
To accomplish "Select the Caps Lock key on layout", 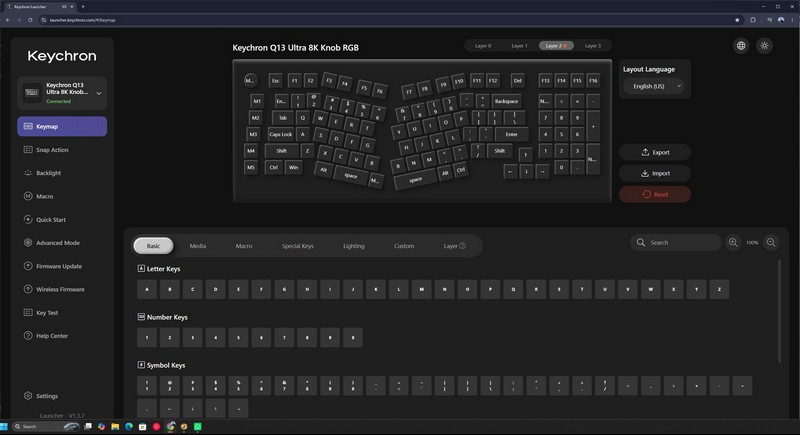I will 281,135.
